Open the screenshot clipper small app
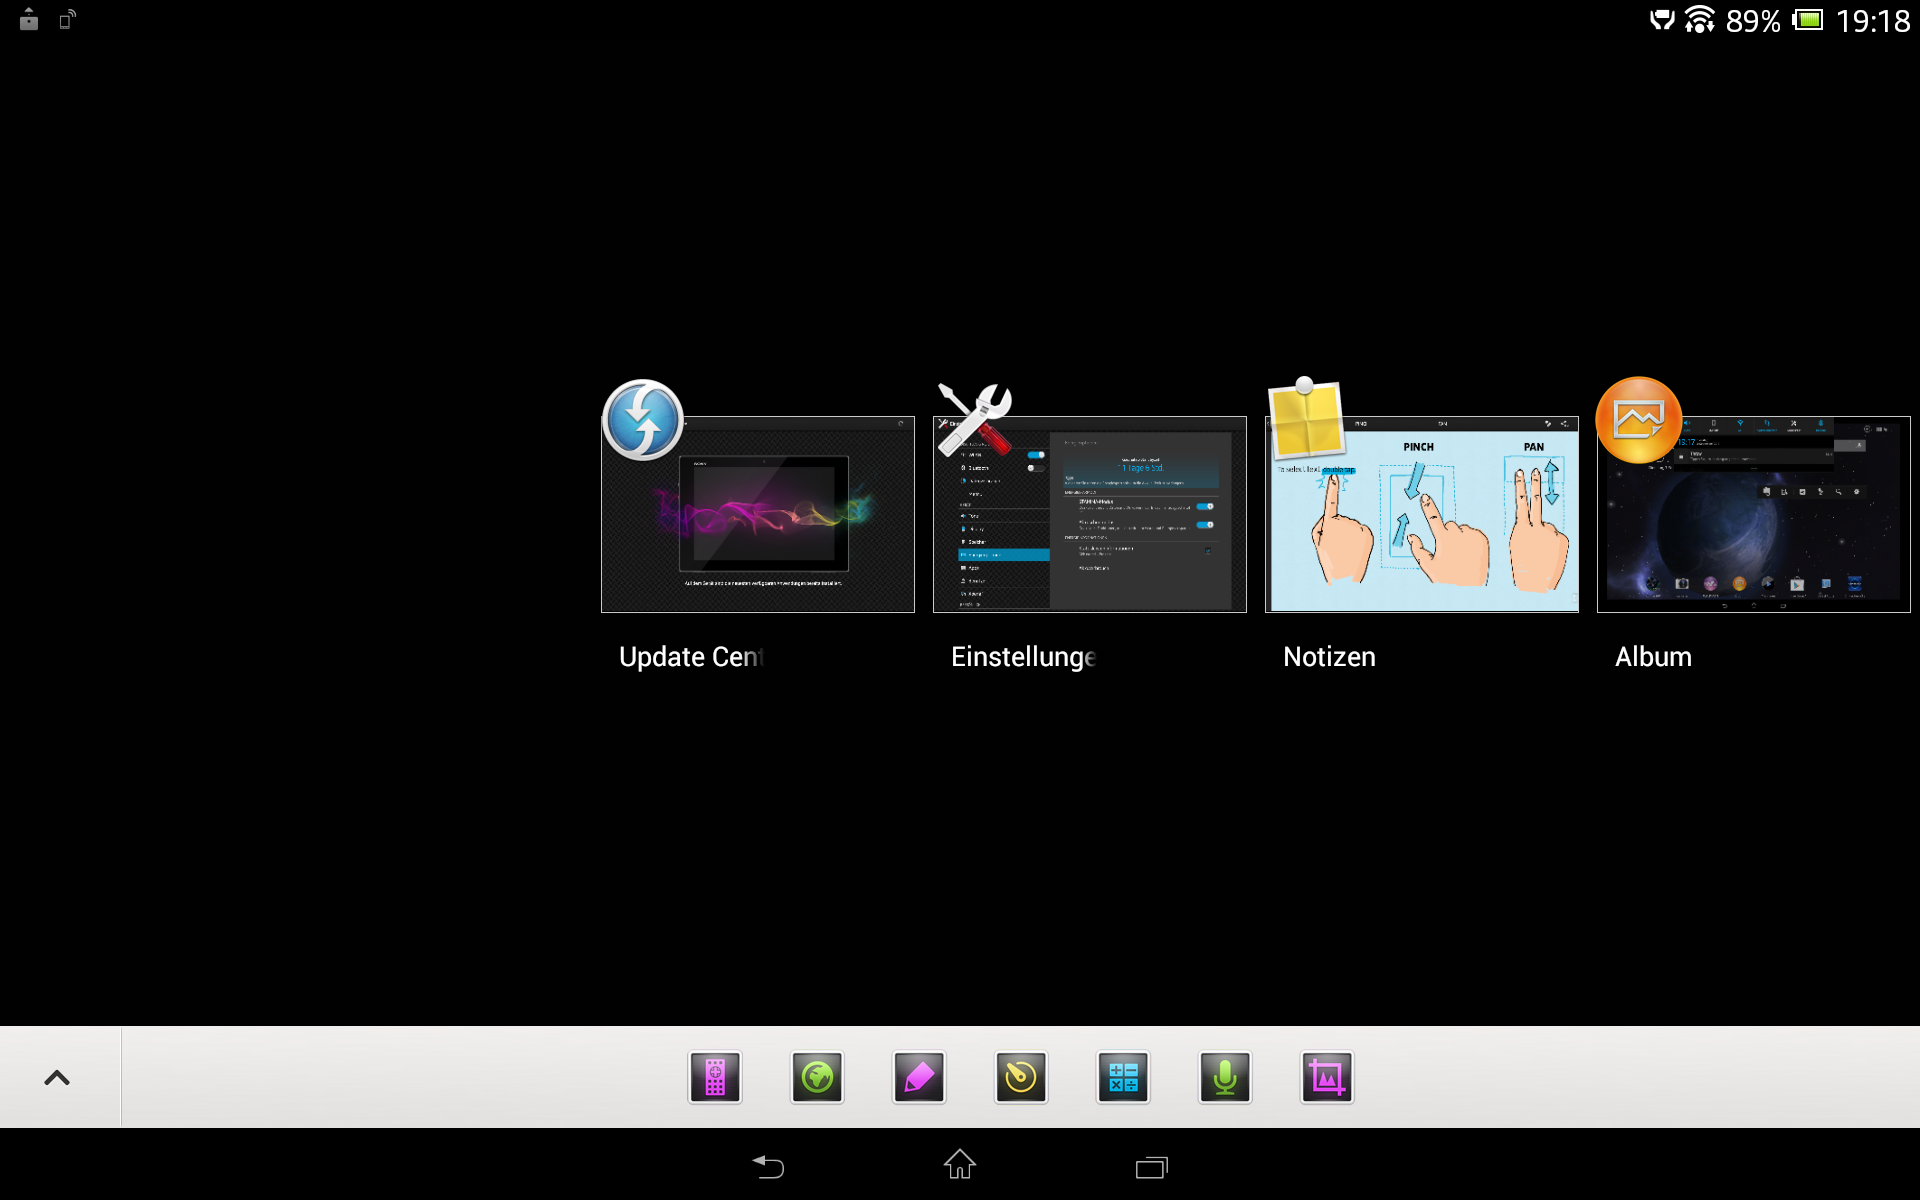Viewport: 1920px width, 1200px height. [1327, 1078]
